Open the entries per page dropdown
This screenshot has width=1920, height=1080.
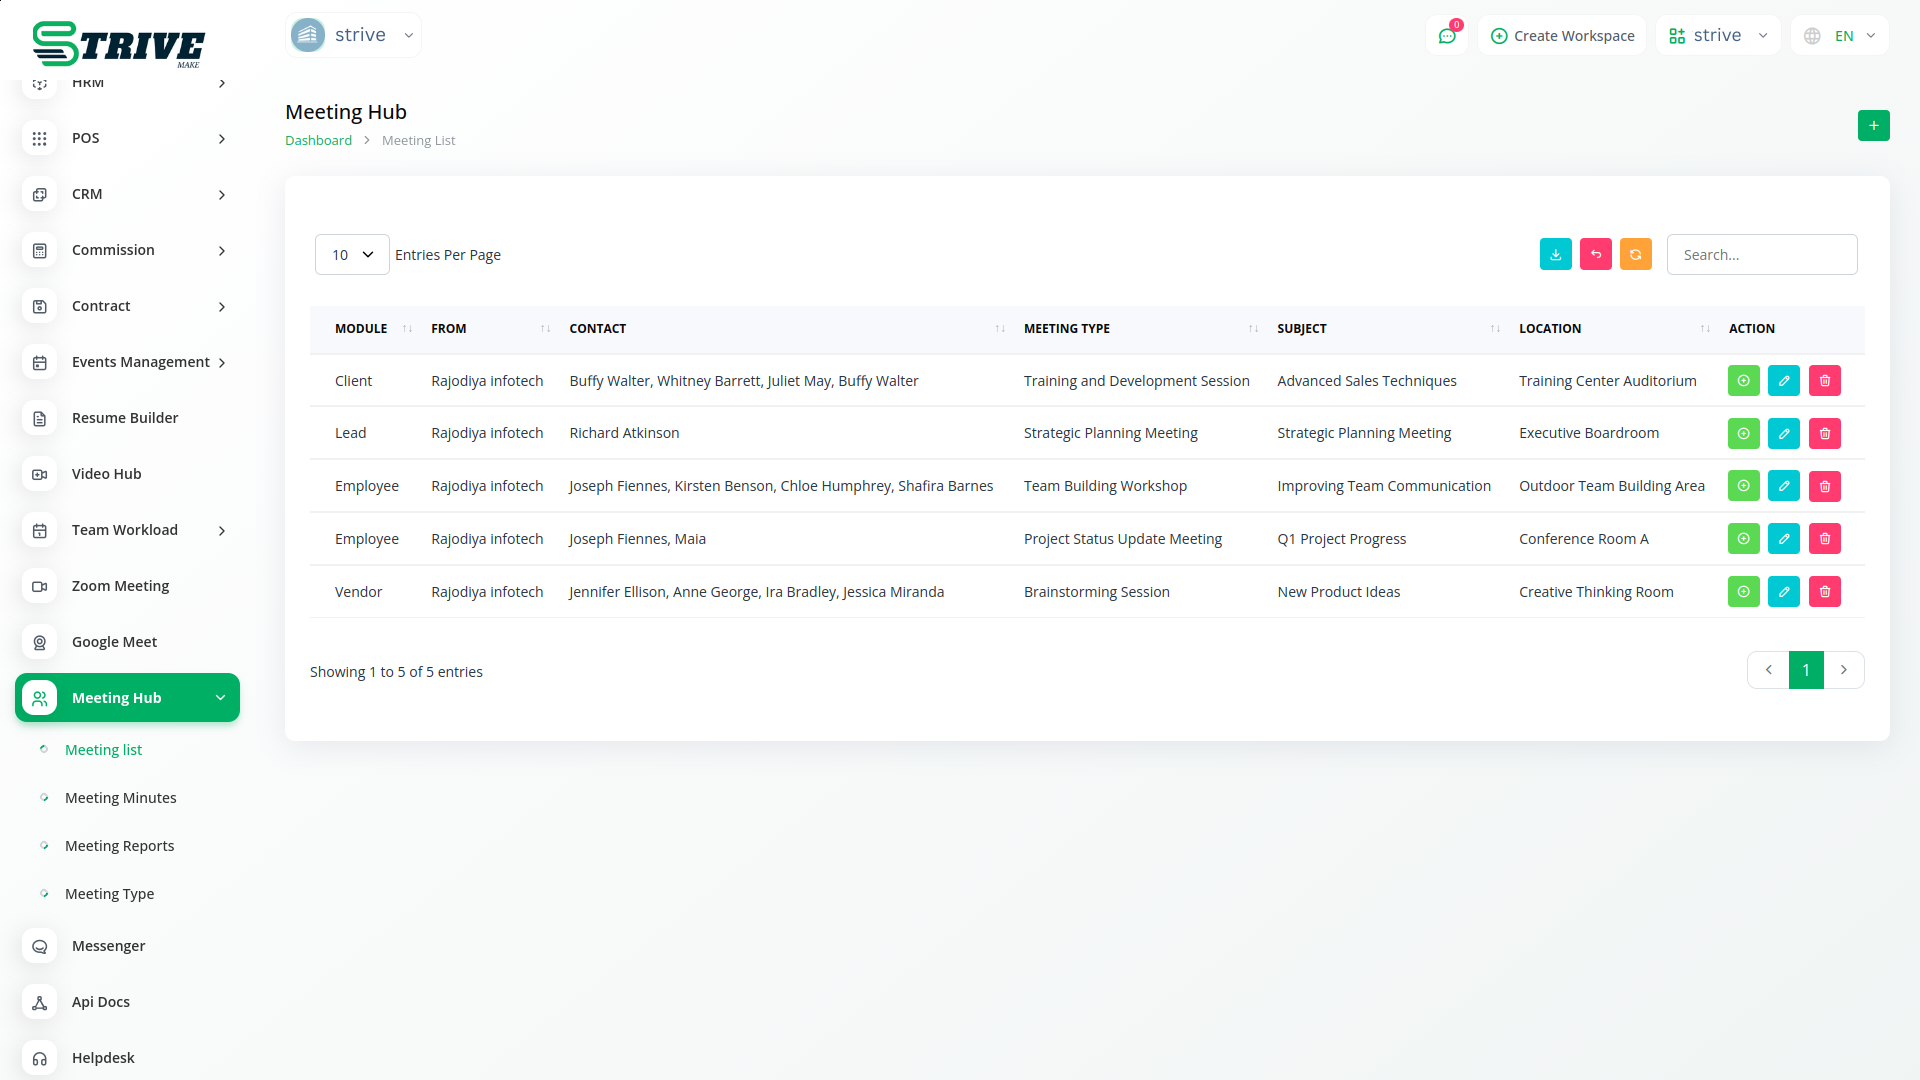(352, 255)
